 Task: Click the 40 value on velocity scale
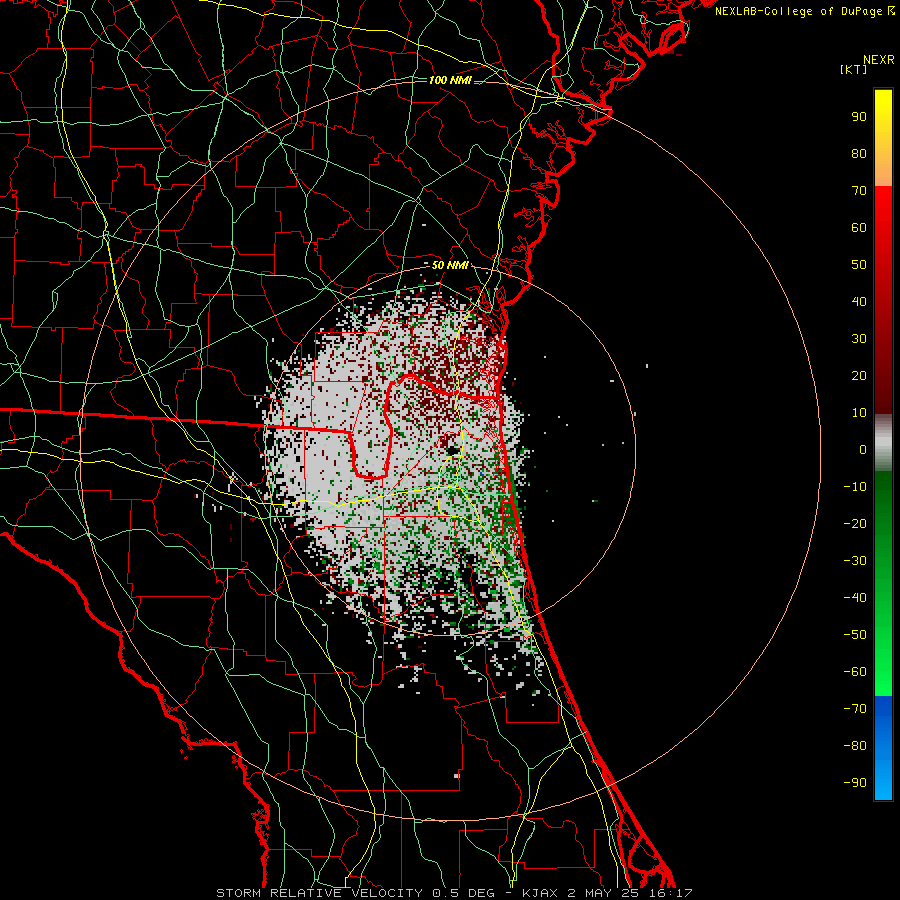coord(859,302)
